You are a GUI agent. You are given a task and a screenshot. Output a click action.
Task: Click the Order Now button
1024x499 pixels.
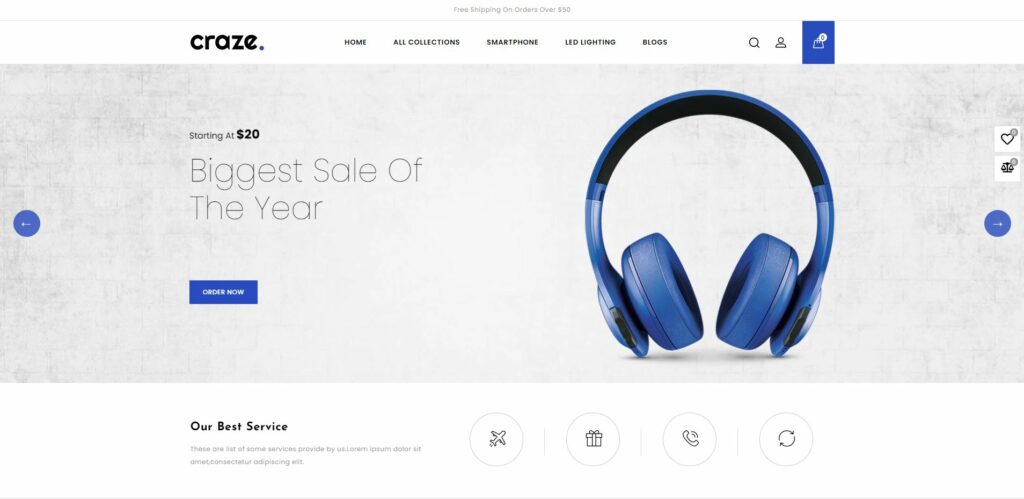223,292
